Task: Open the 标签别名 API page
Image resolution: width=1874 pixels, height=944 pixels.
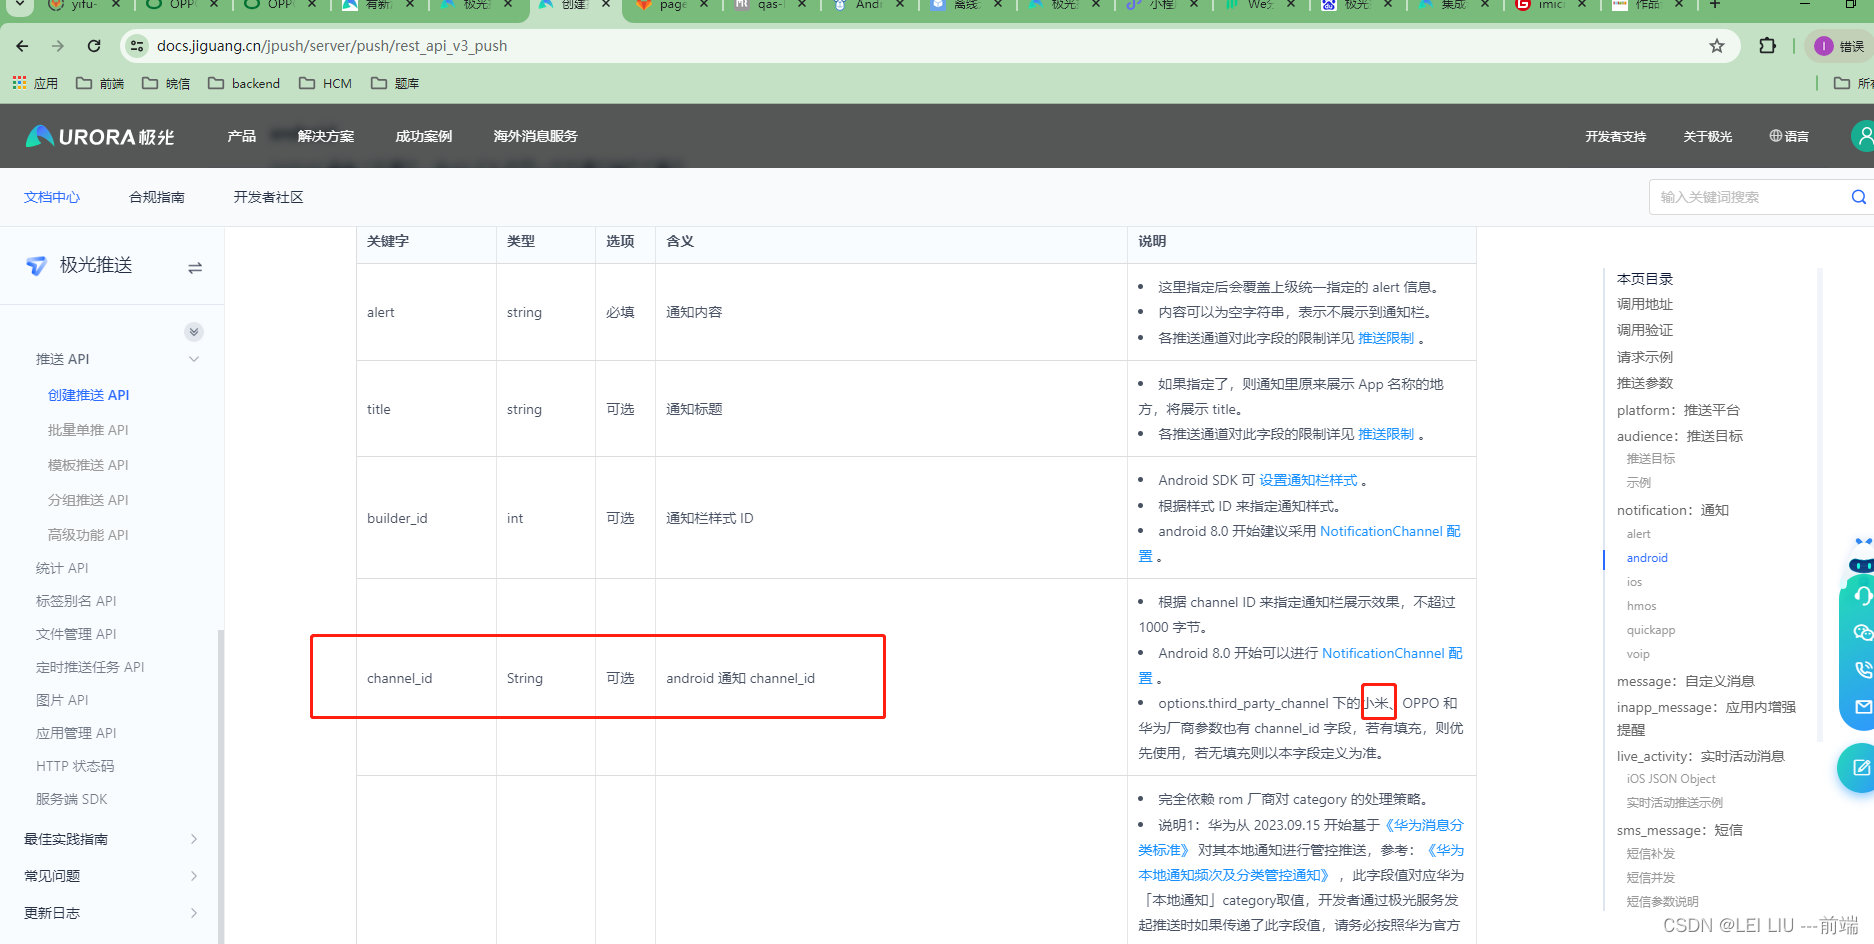Action: [x=76, y=601]
